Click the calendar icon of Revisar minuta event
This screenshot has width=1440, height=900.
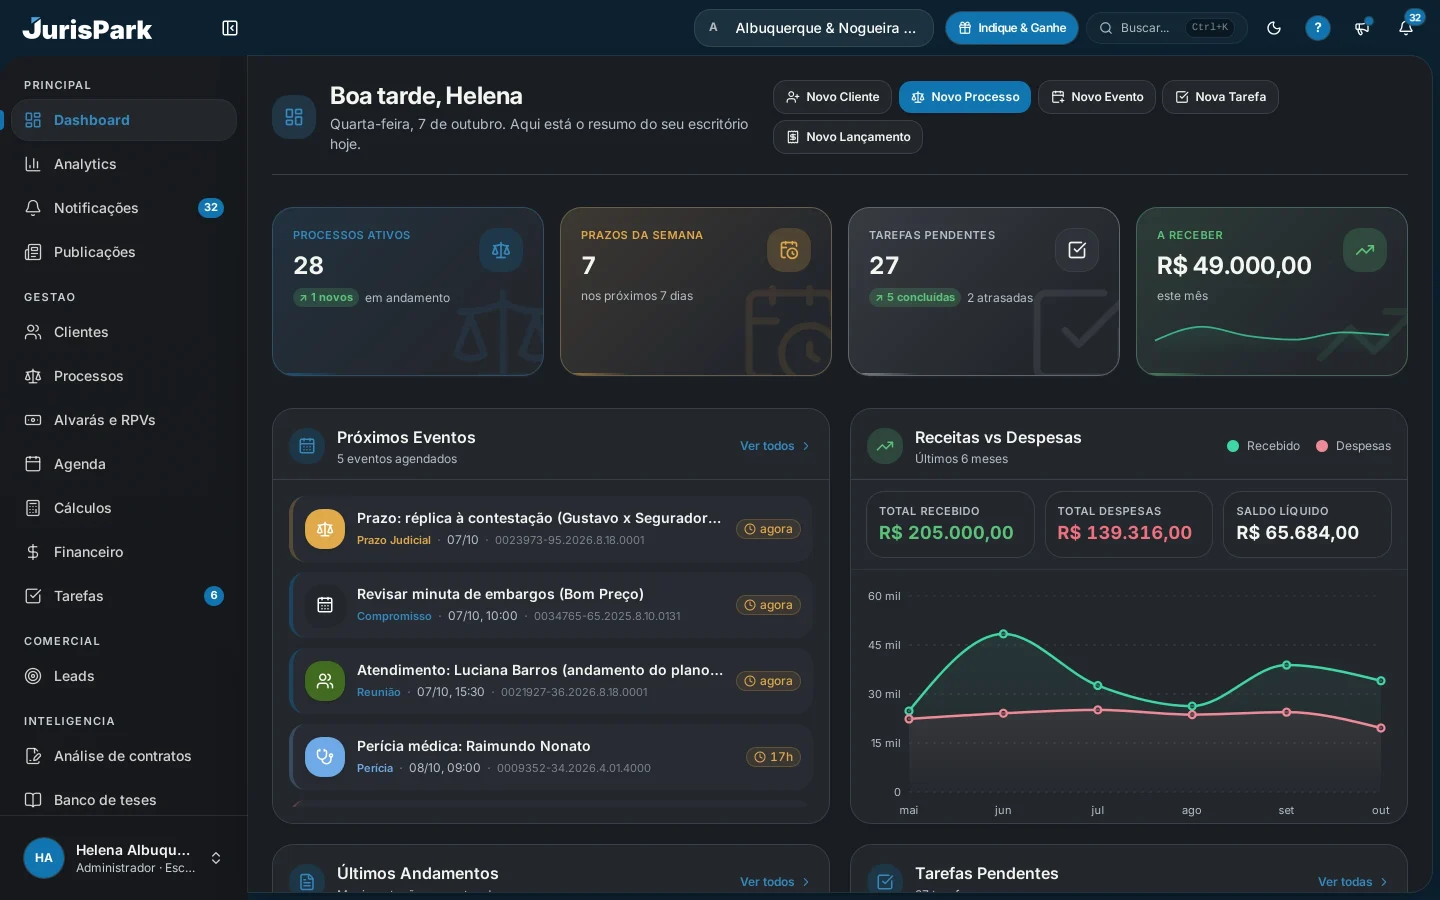pyautogui.click(x=325, y=605)
